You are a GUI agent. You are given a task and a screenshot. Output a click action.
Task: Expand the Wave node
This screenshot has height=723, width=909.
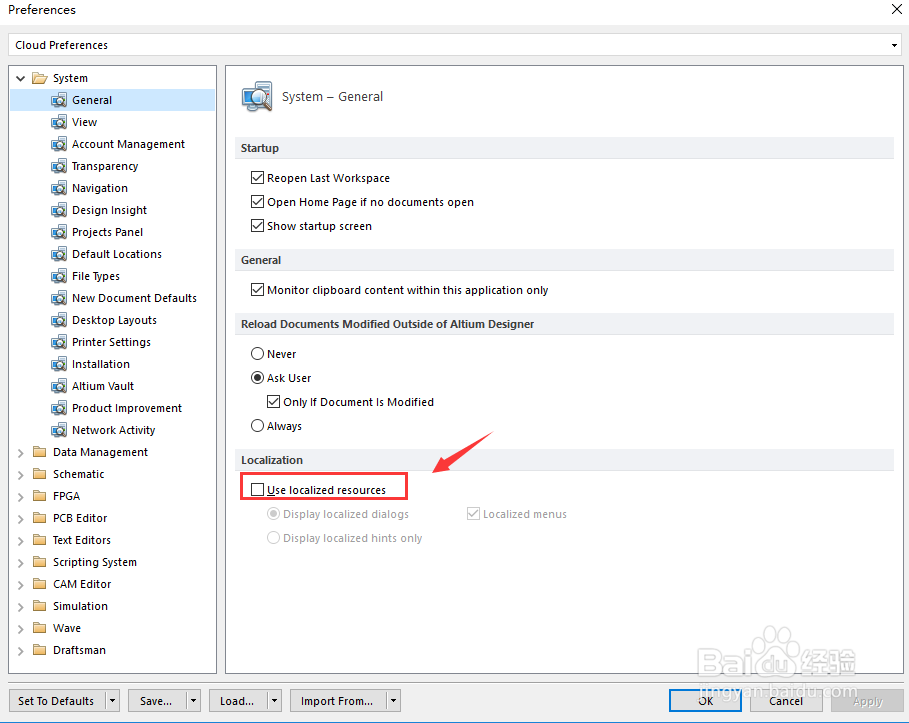coord(20,629)
